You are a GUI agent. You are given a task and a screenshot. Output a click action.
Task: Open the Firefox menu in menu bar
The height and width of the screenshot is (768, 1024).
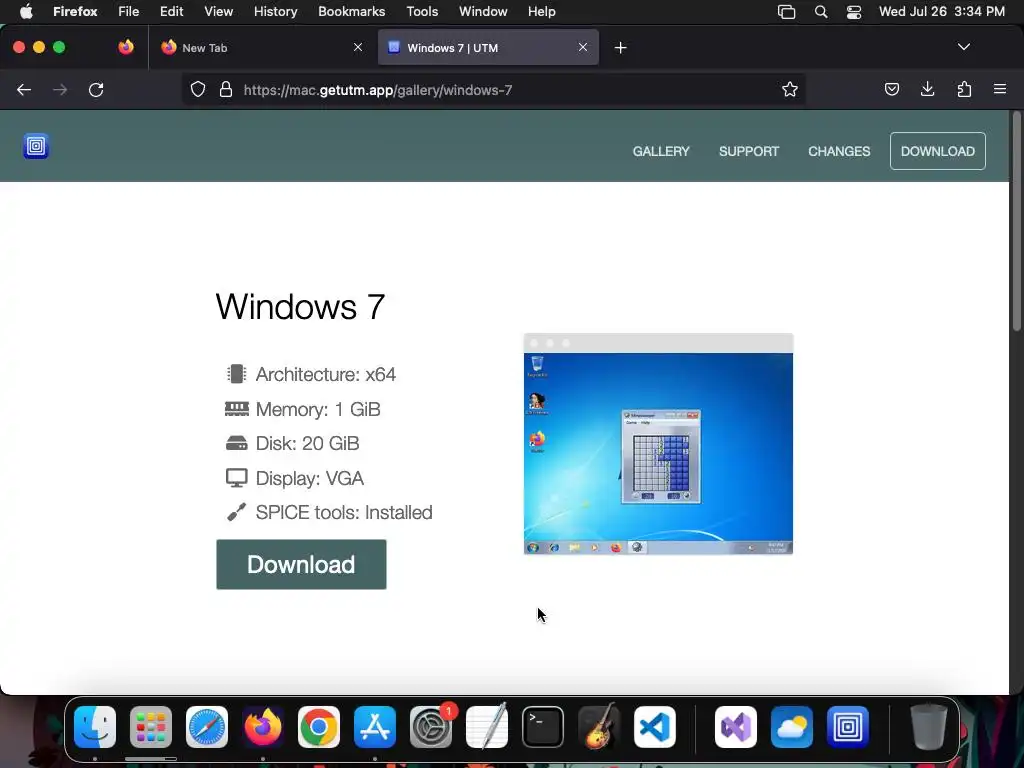coord(75,12)
